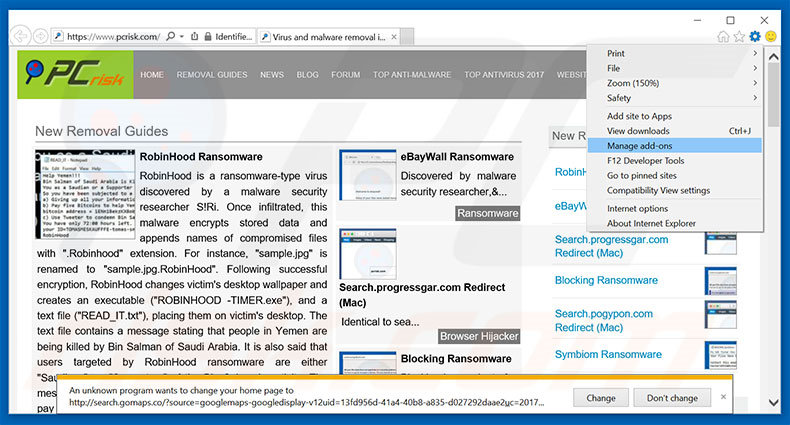Open RobinHood Ransomware notepad thumbnail
The image size is (790, 425).
[x=85, y=194]
